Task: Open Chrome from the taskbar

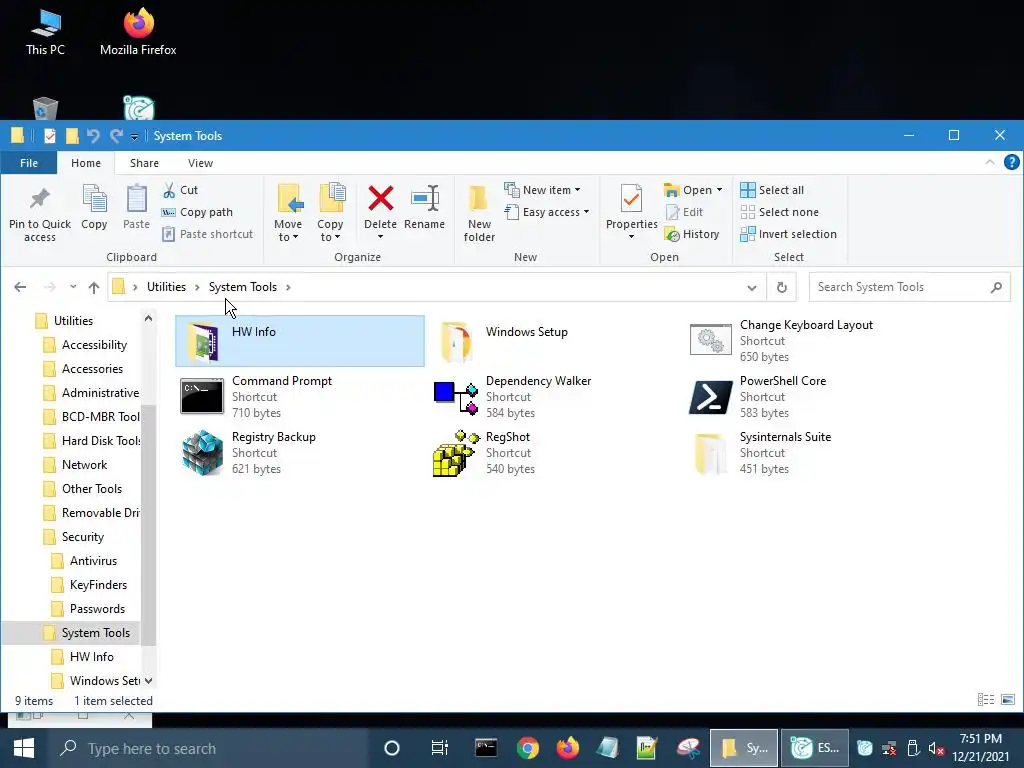Action: (527, 748)
